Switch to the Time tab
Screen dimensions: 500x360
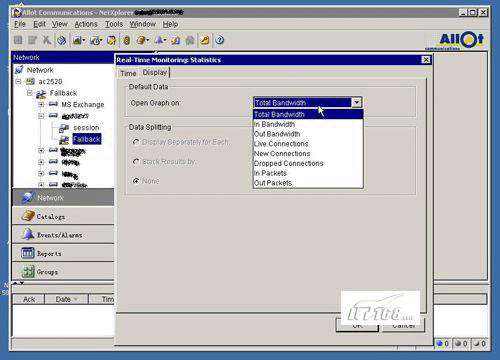coord(128,73)
